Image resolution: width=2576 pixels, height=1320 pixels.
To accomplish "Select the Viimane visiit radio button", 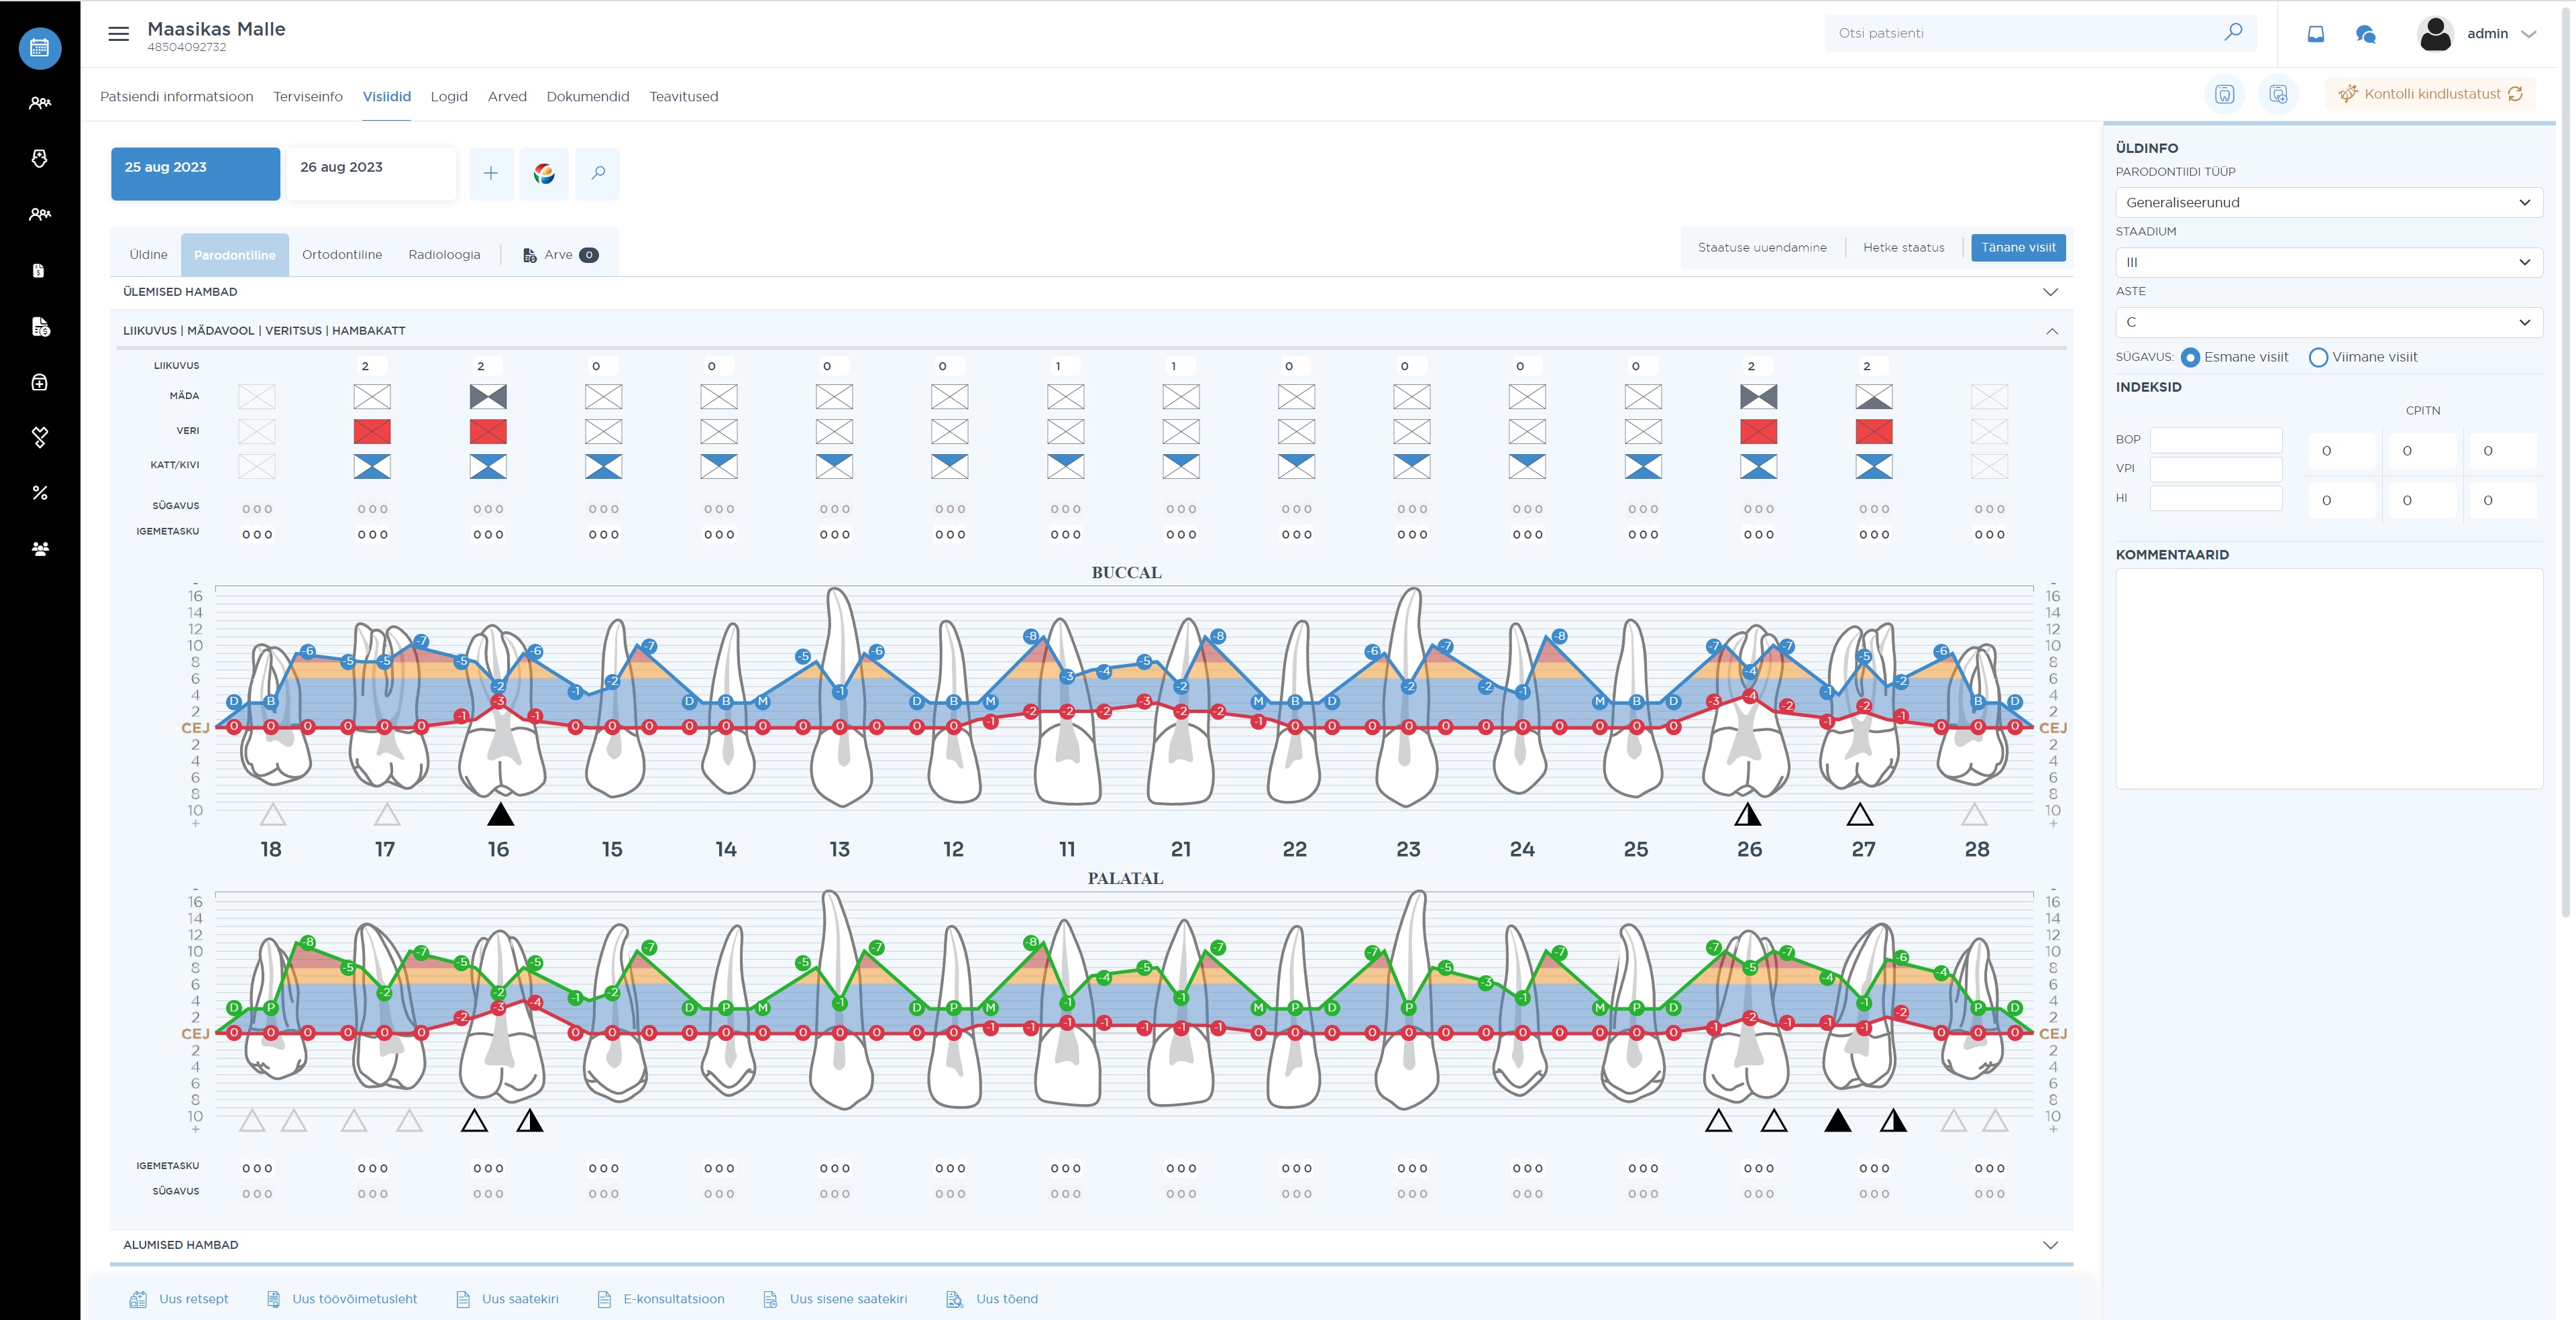I will coord(2318,357).
